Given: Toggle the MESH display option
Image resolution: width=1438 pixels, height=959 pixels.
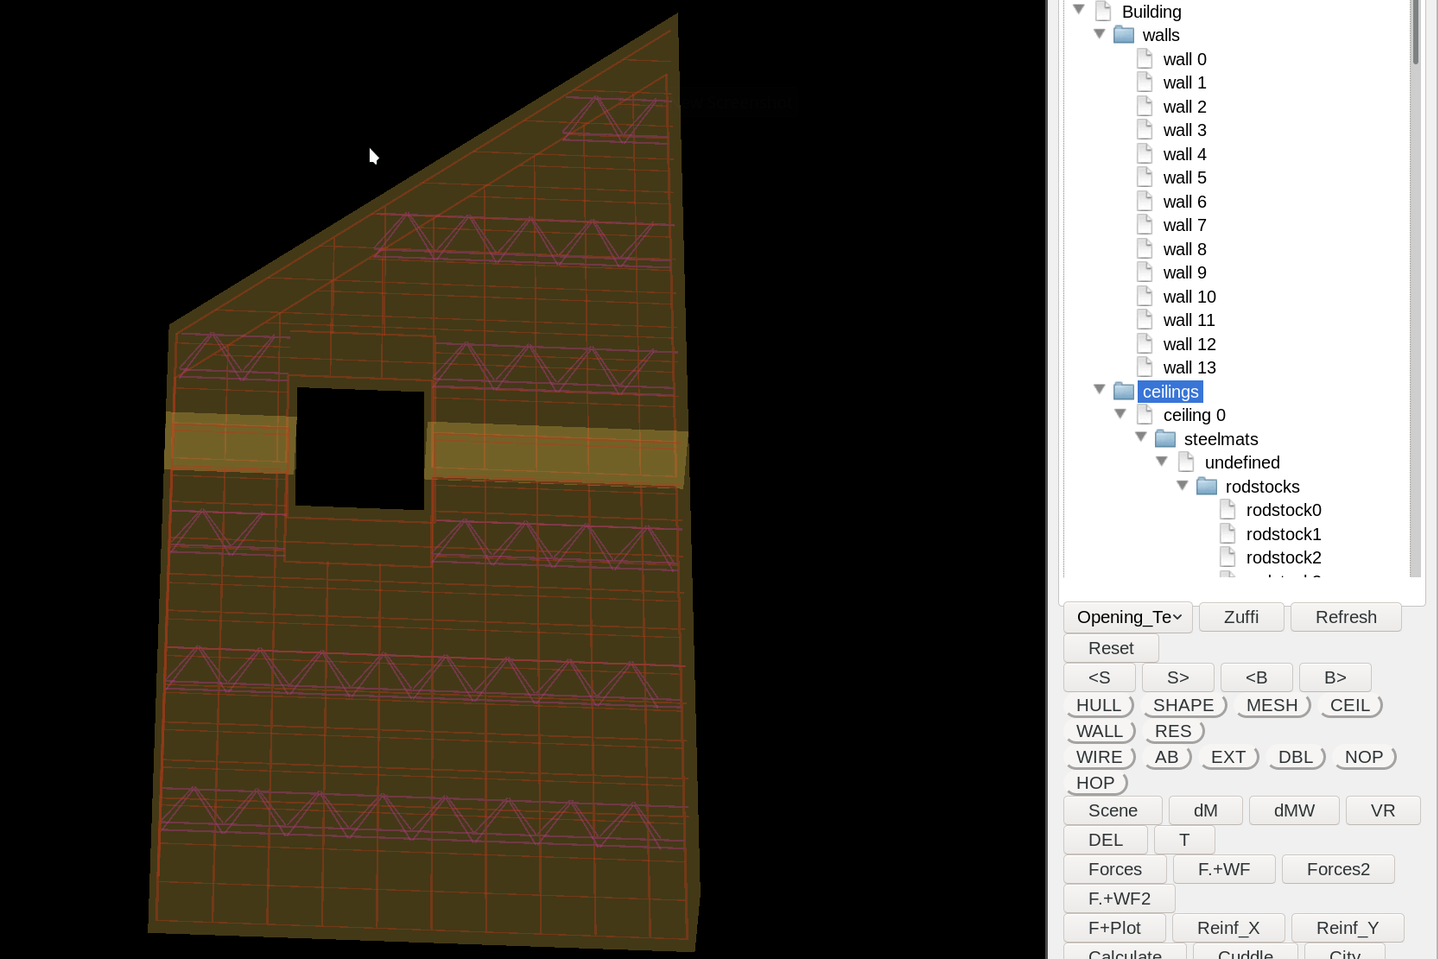Looking at the screenshot, I should click(x=1272, y=705).
